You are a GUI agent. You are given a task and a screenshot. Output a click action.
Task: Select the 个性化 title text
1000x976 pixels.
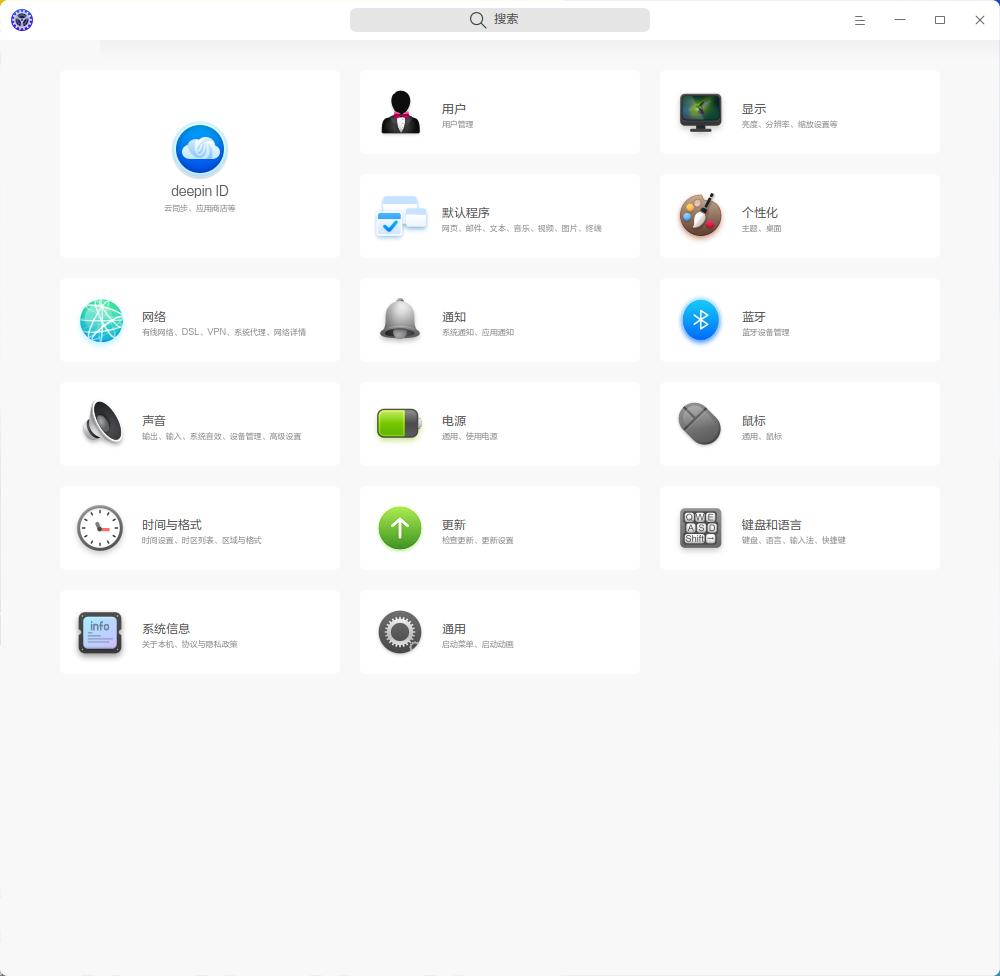click(760, 213)
